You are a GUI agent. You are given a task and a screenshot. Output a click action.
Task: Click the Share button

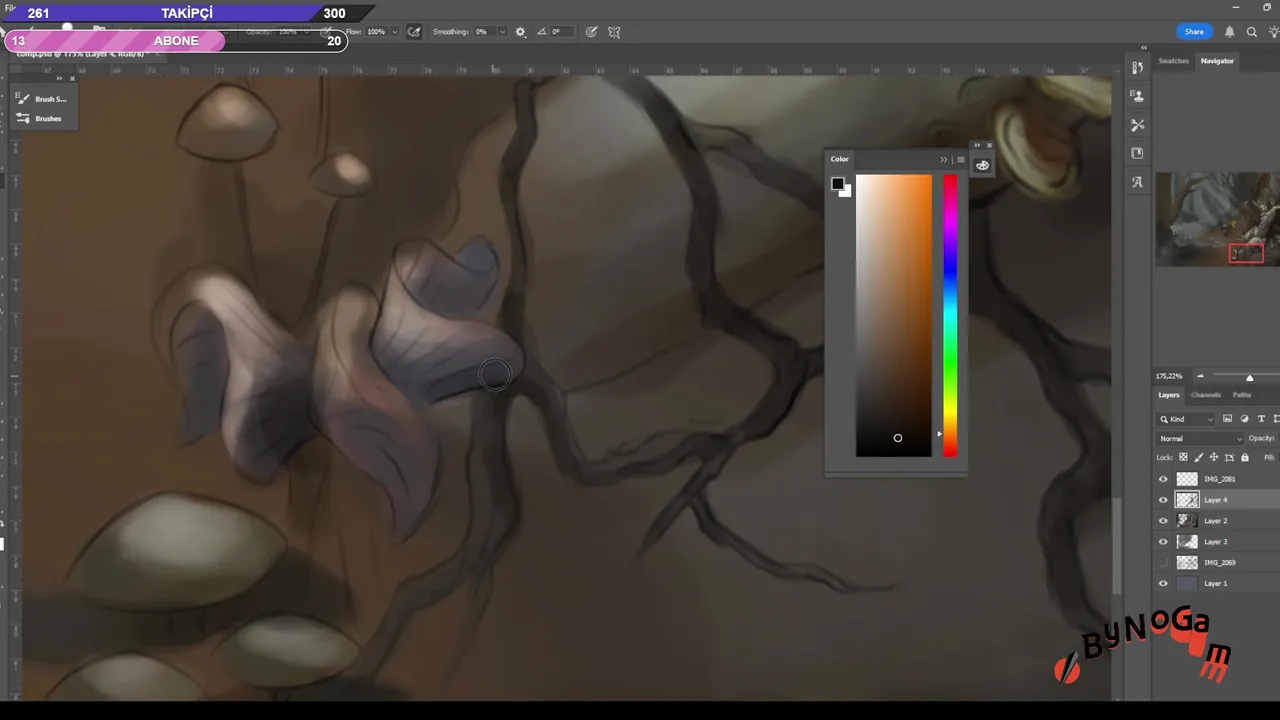(1194, 32)
